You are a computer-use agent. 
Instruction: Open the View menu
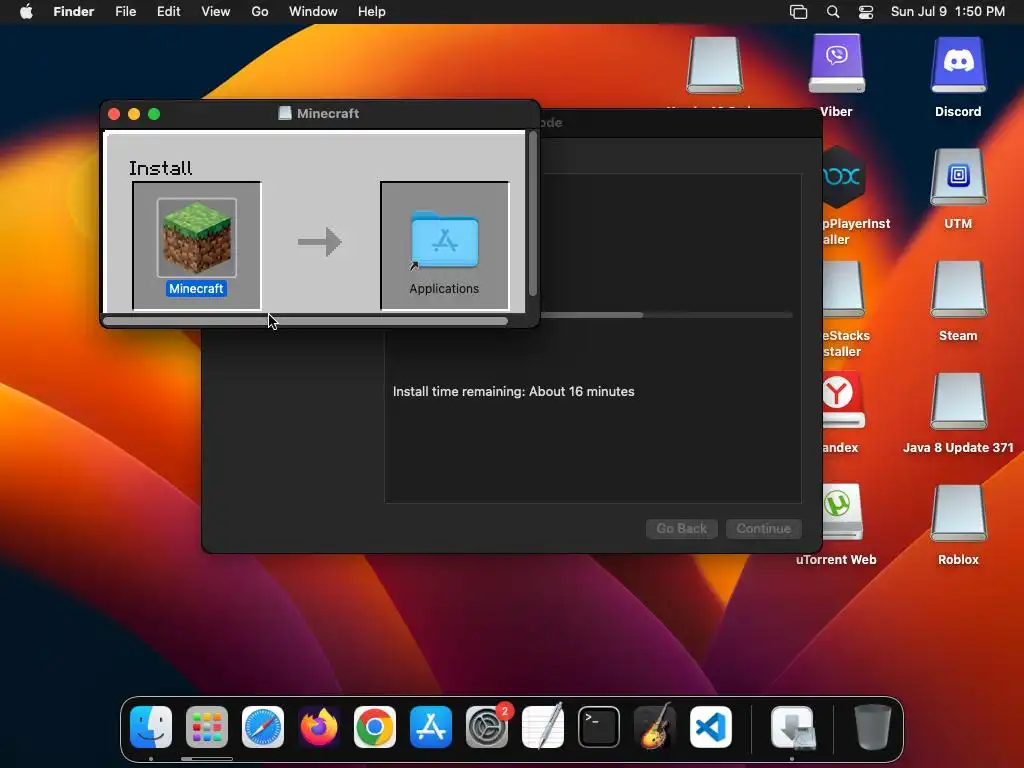coord(216,12)
